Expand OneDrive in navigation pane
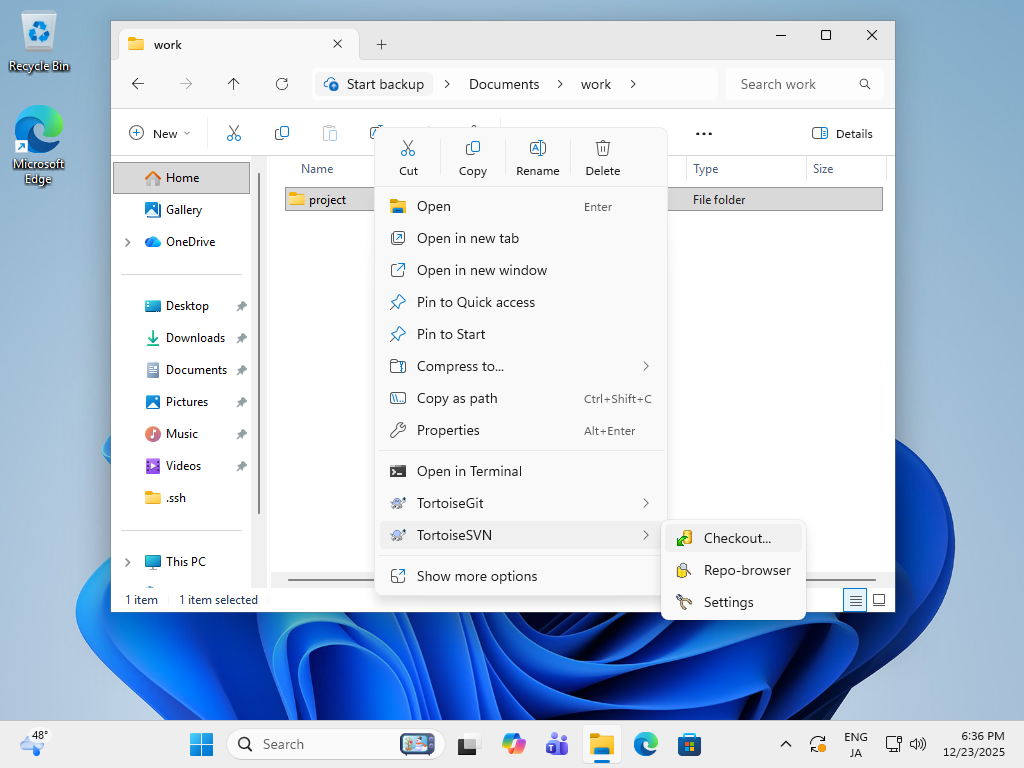Image resolution: width=1024 pixels, height=768 pixels. coord(127,242)
